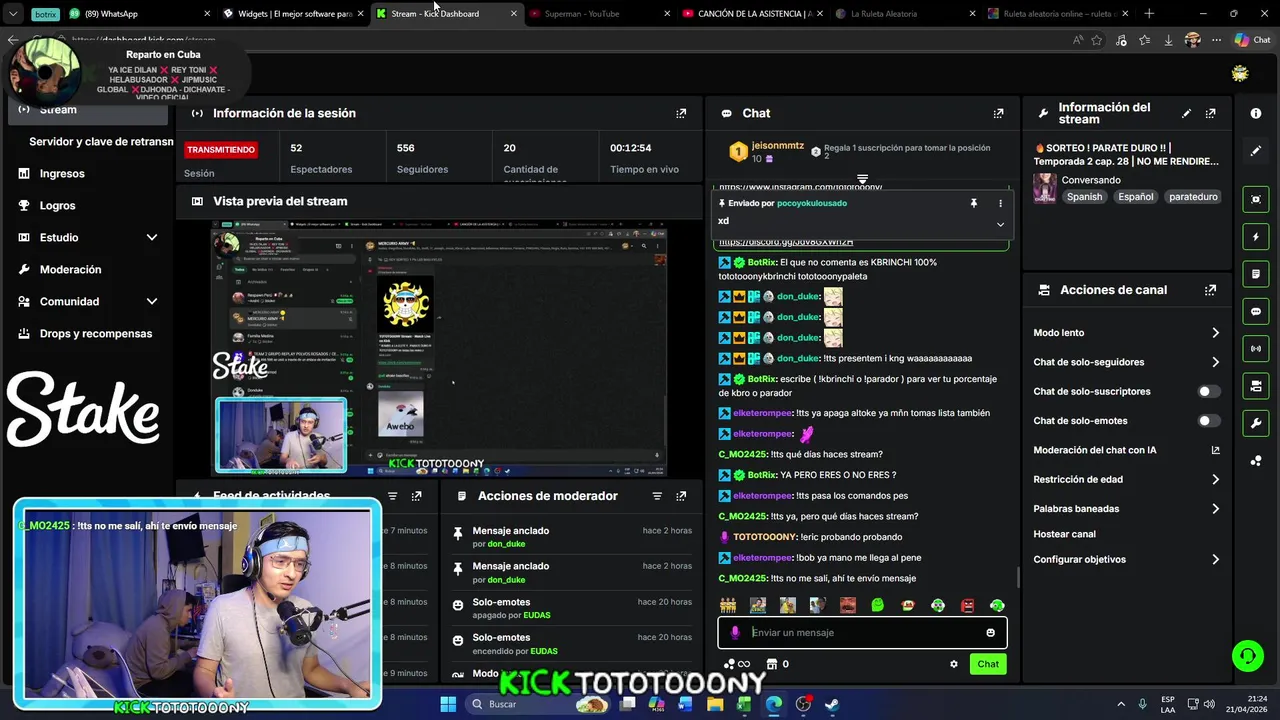Filter the Acciones de moderador list
Viewport: 1280px width, 720px height.
click(657, 496)
